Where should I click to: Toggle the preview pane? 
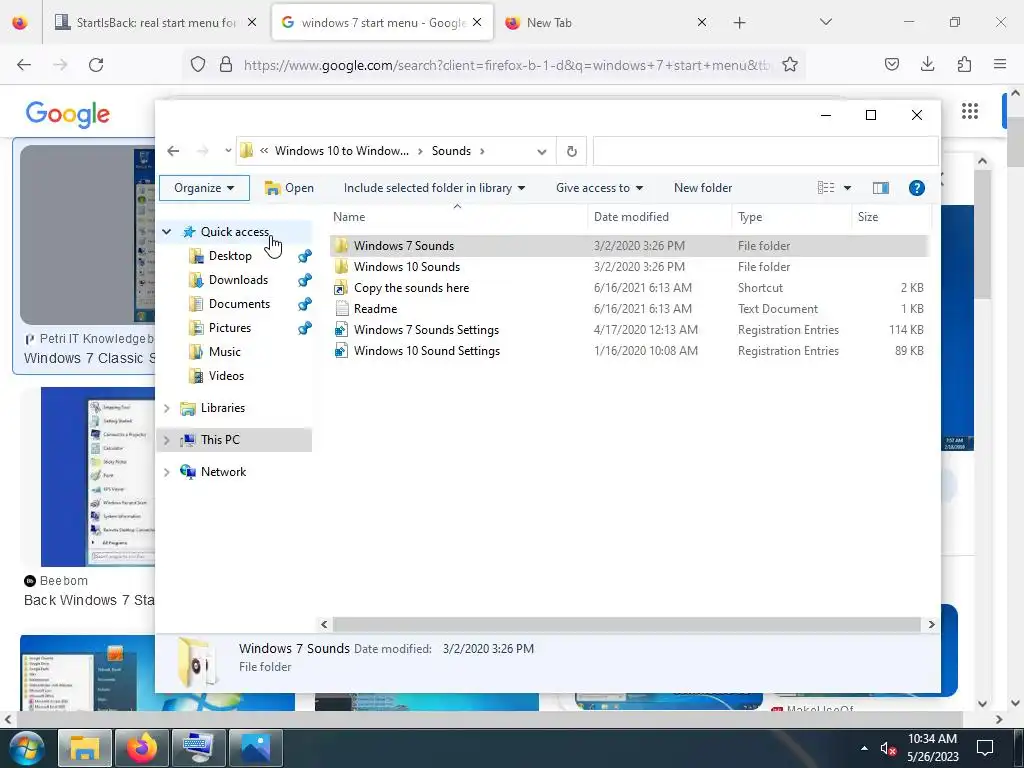click(x=880, y=188)
